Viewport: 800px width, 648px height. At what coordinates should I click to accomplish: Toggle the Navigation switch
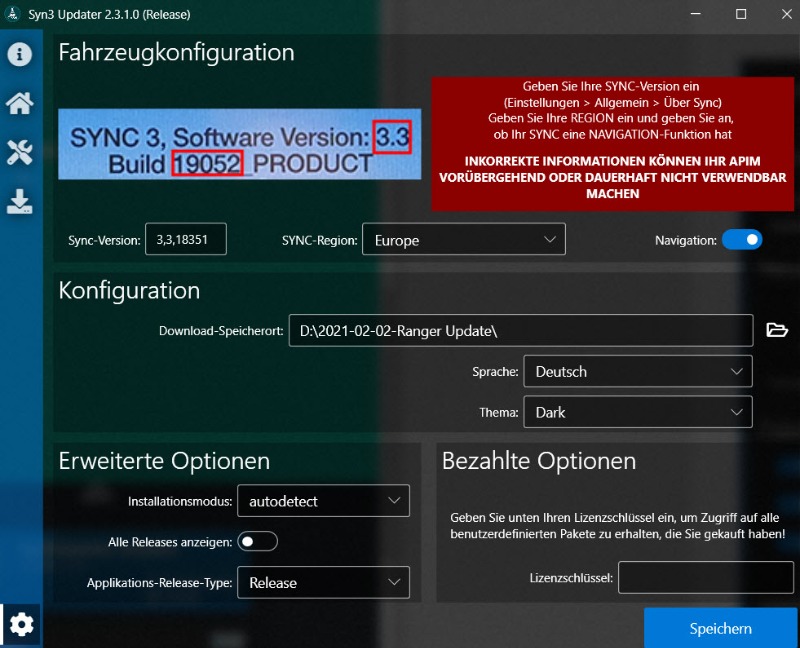(742, 239)
